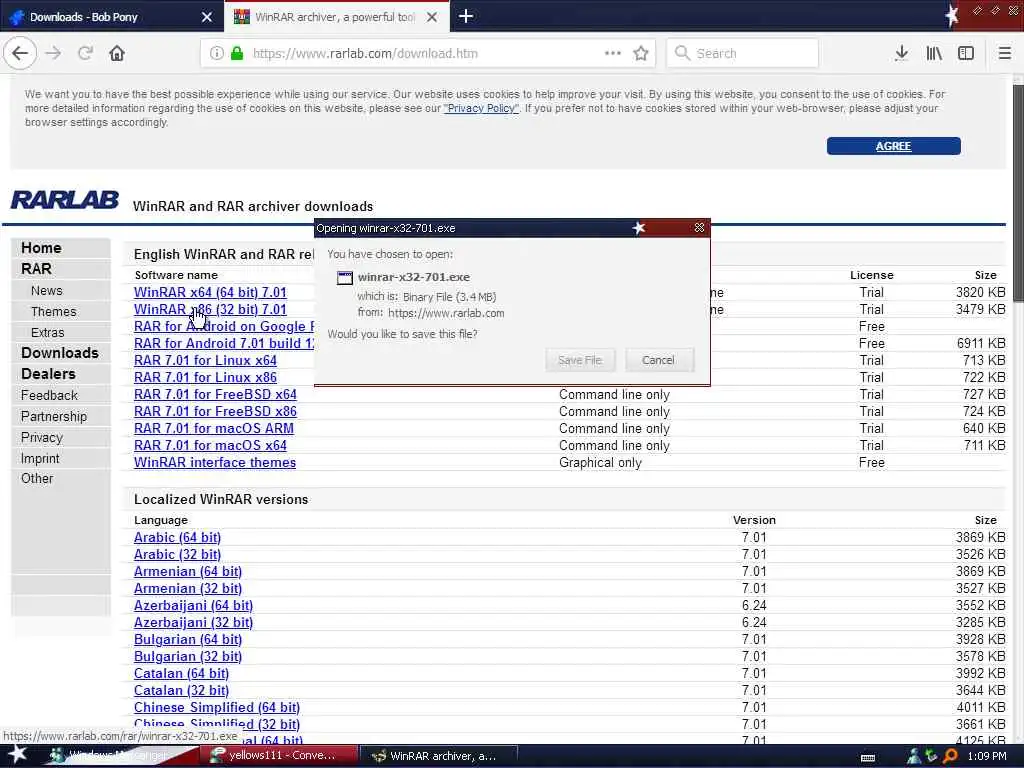Open a new tab with the plus icon
Image resolution: width=1024 pixels, height=768 pixels.
tap(466, 16)
